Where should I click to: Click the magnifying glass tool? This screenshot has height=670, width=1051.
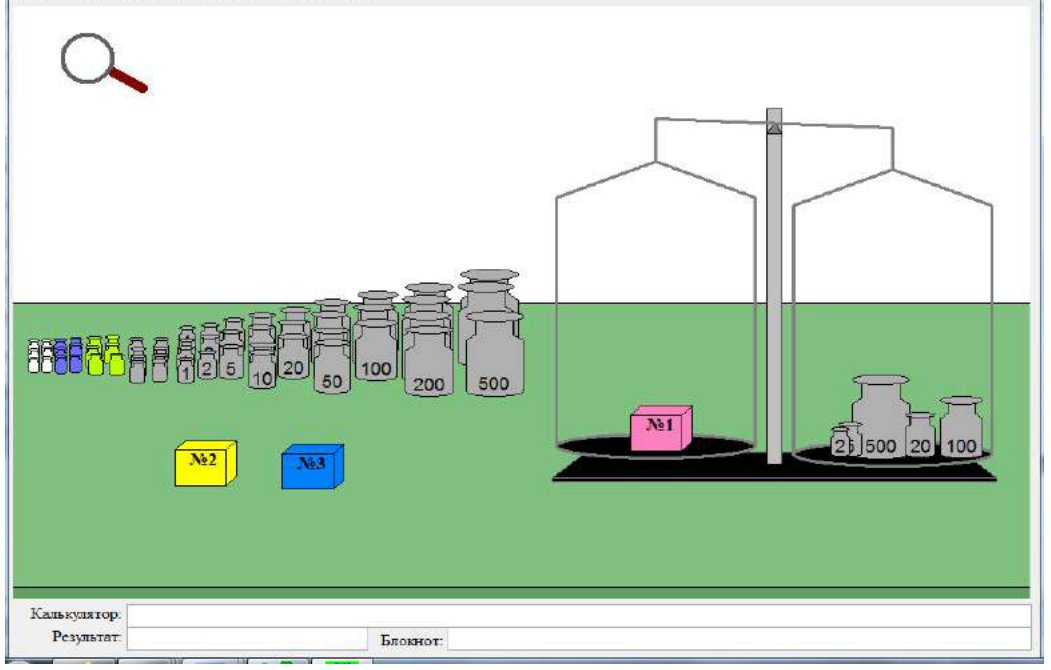[x=103, y=63]
